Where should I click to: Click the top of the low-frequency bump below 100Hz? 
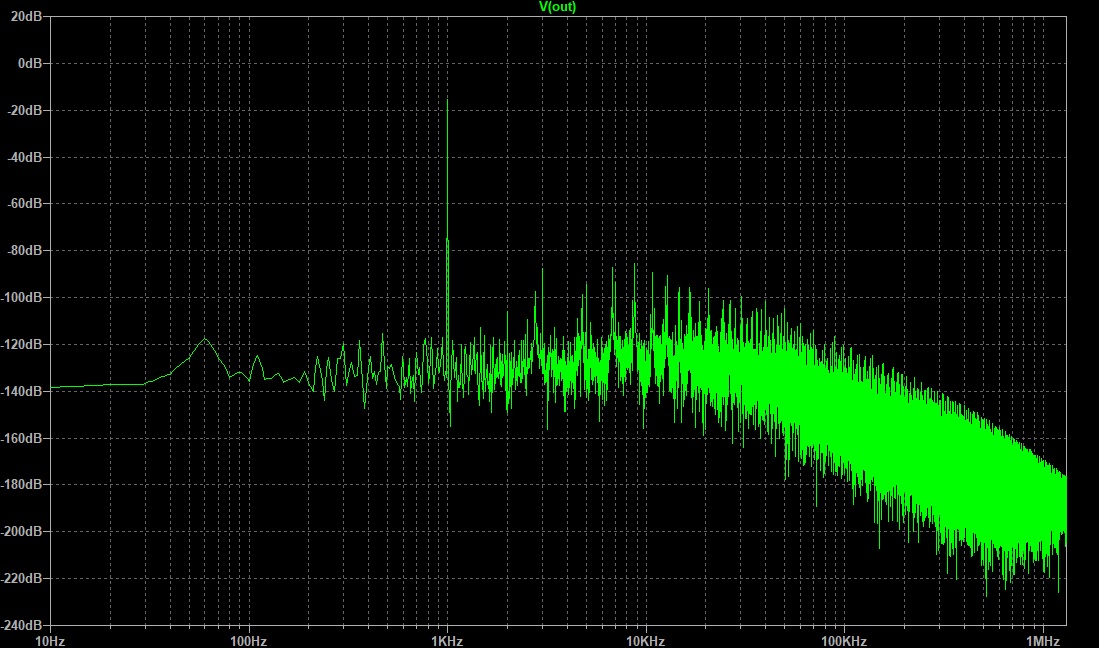pos(206,339)
